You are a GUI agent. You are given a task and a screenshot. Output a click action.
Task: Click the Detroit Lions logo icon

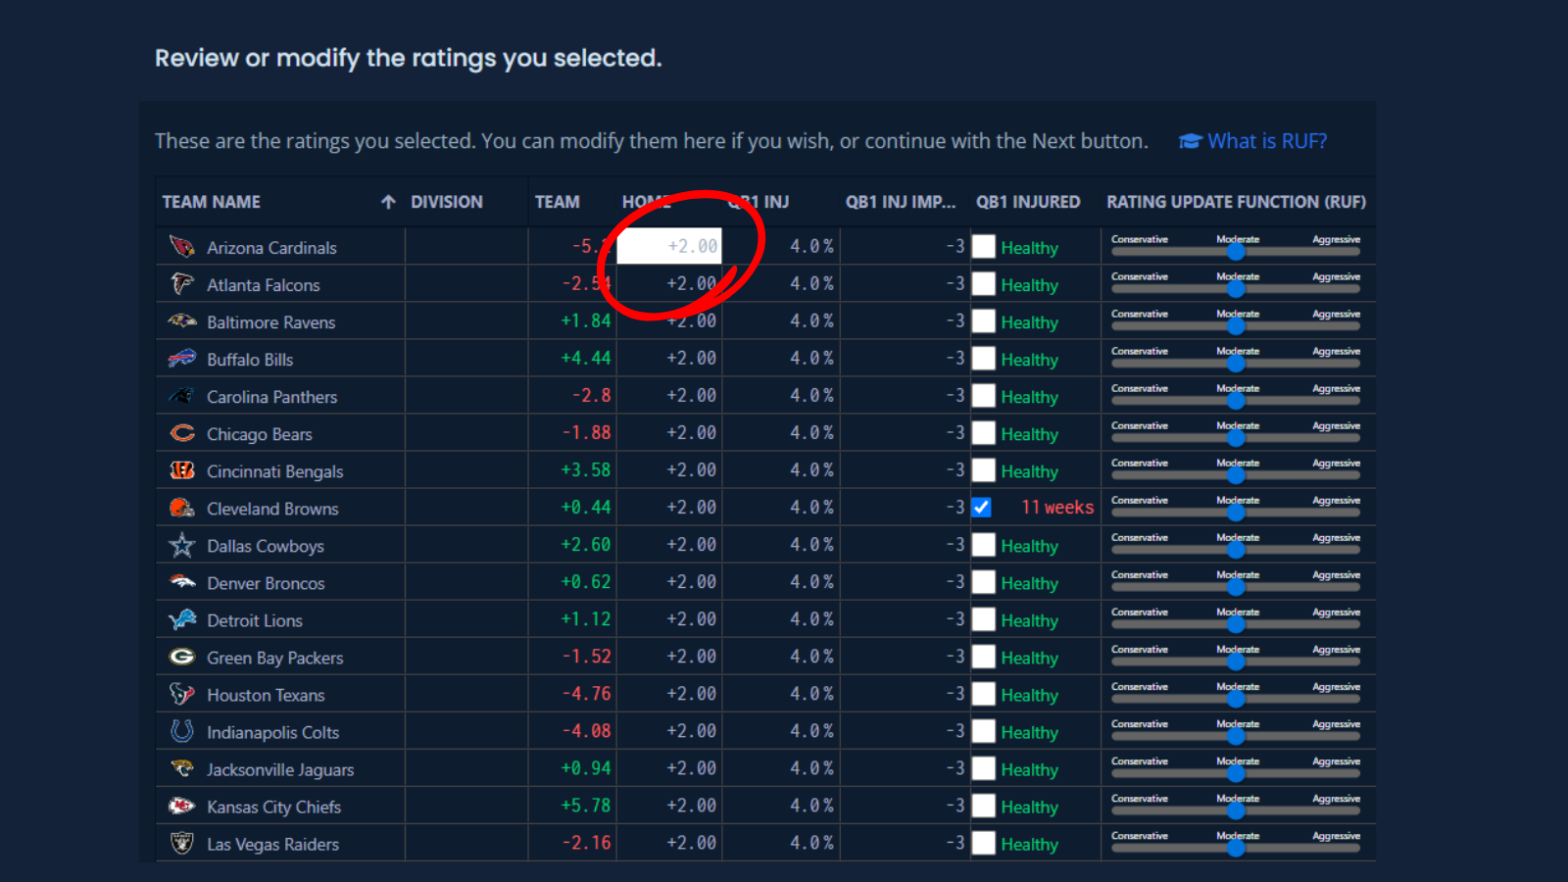182,620
